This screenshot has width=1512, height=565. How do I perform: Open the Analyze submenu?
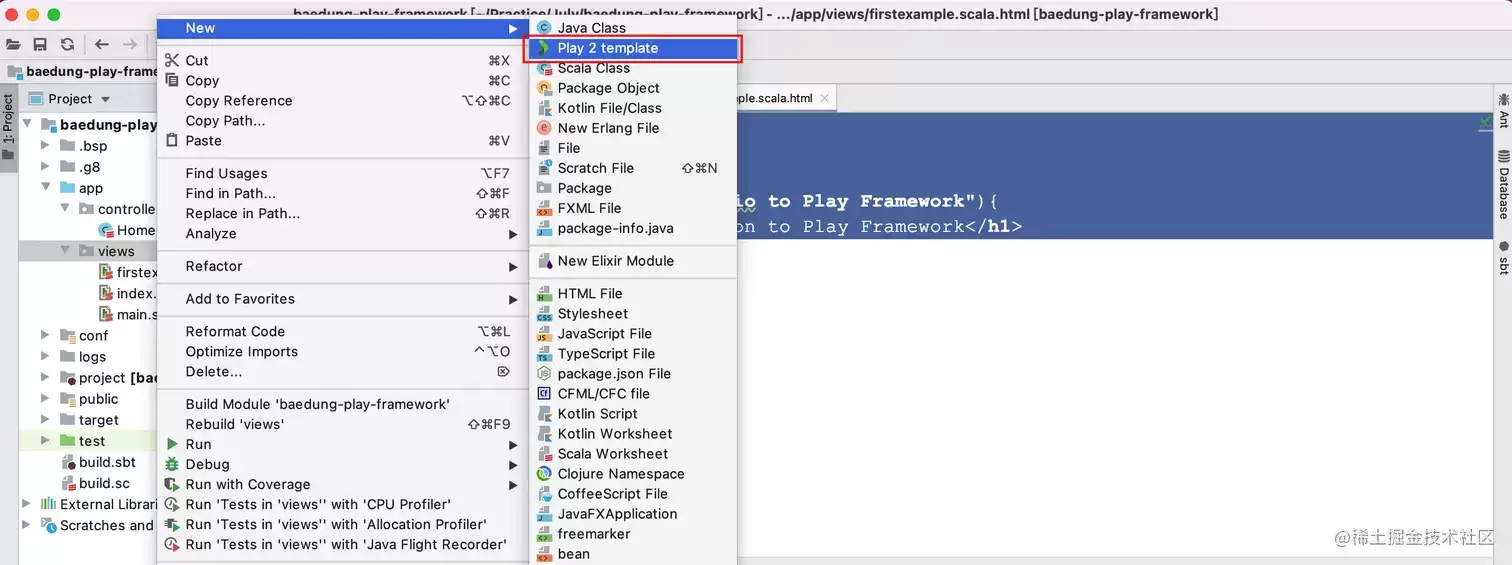(x=343, y=234)
